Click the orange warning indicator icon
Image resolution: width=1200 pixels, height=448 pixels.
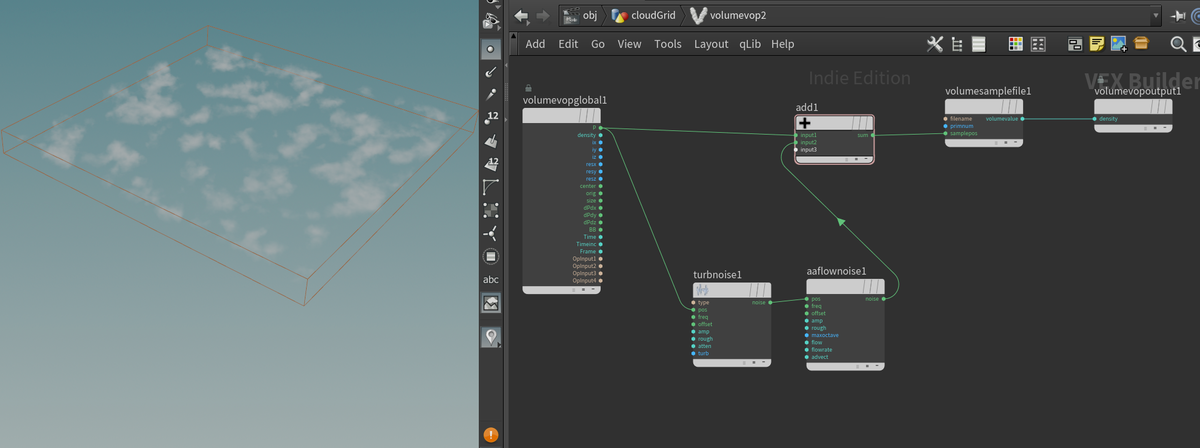[x=490, y=435]
